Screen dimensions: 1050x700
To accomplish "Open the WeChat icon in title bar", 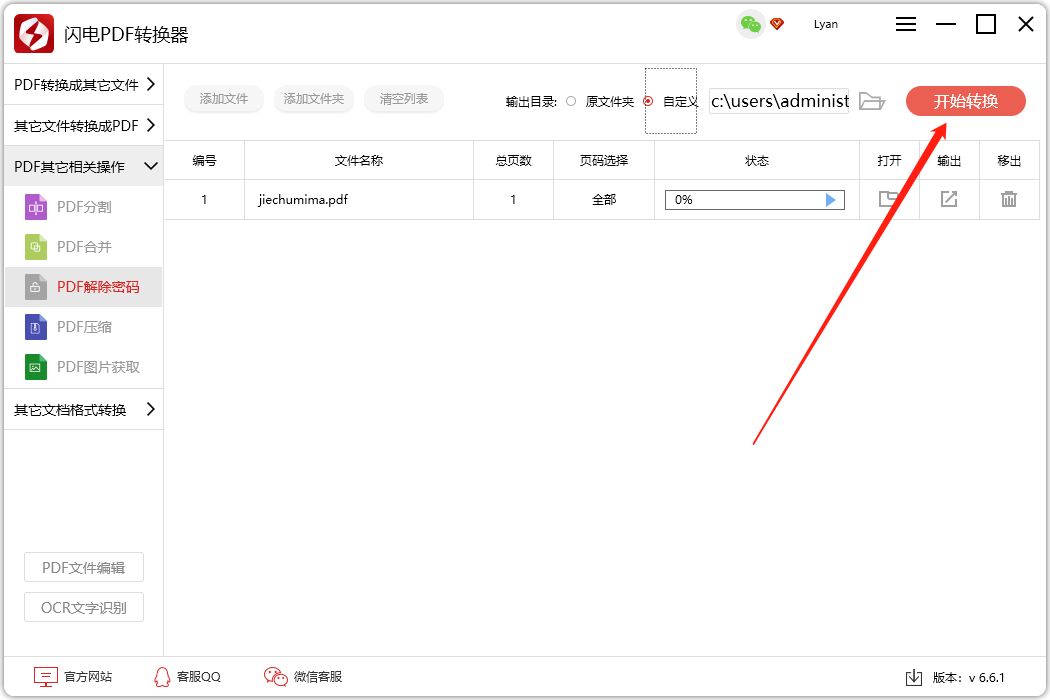I will tap(751, 25).
